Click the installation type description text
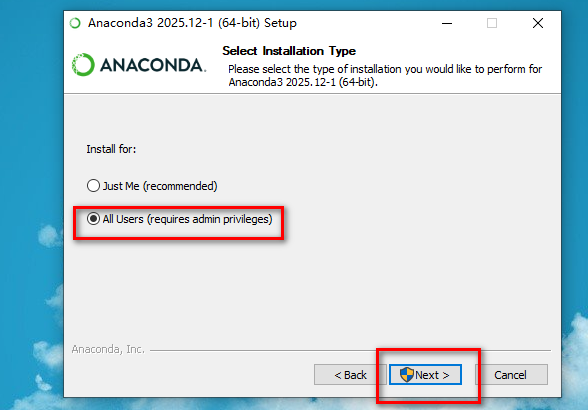 (x=385, y=75)
